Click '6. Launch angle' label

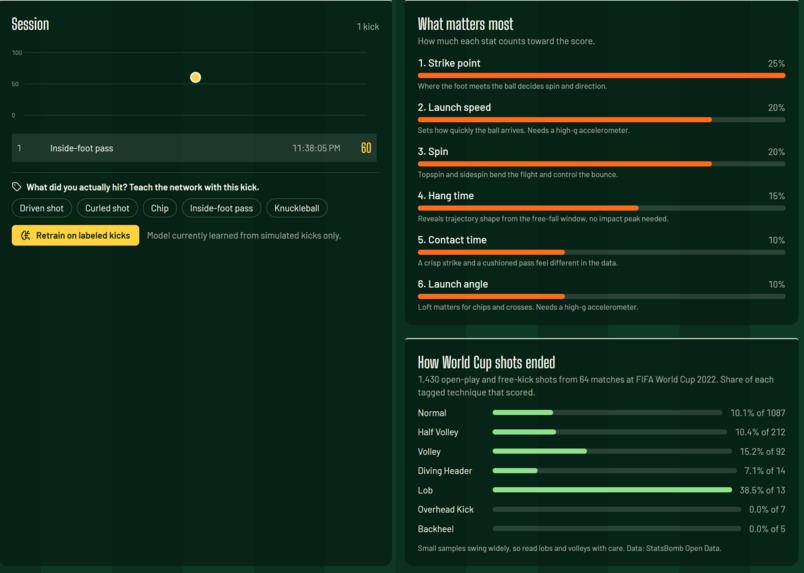pyautogui.click(x=453, y=284)
